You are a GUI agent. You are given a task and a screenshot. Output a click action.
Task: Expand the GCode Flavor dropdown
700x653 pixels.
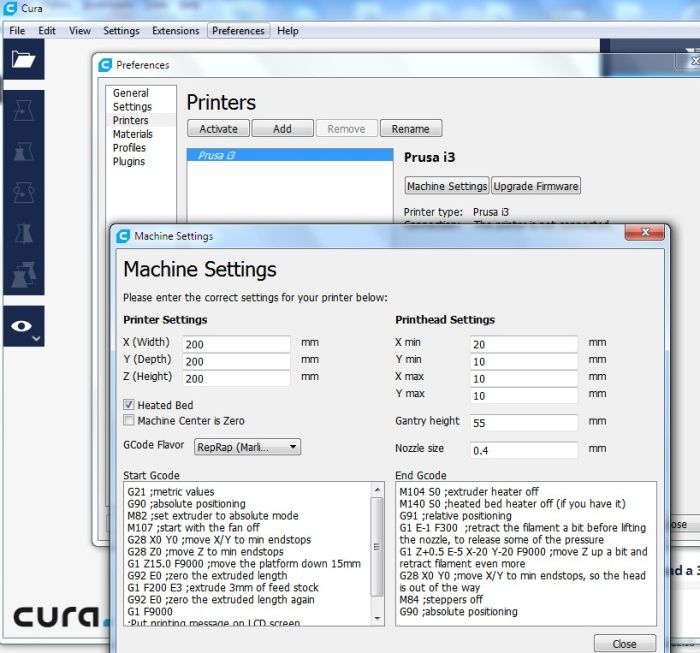tap(247, 447)
